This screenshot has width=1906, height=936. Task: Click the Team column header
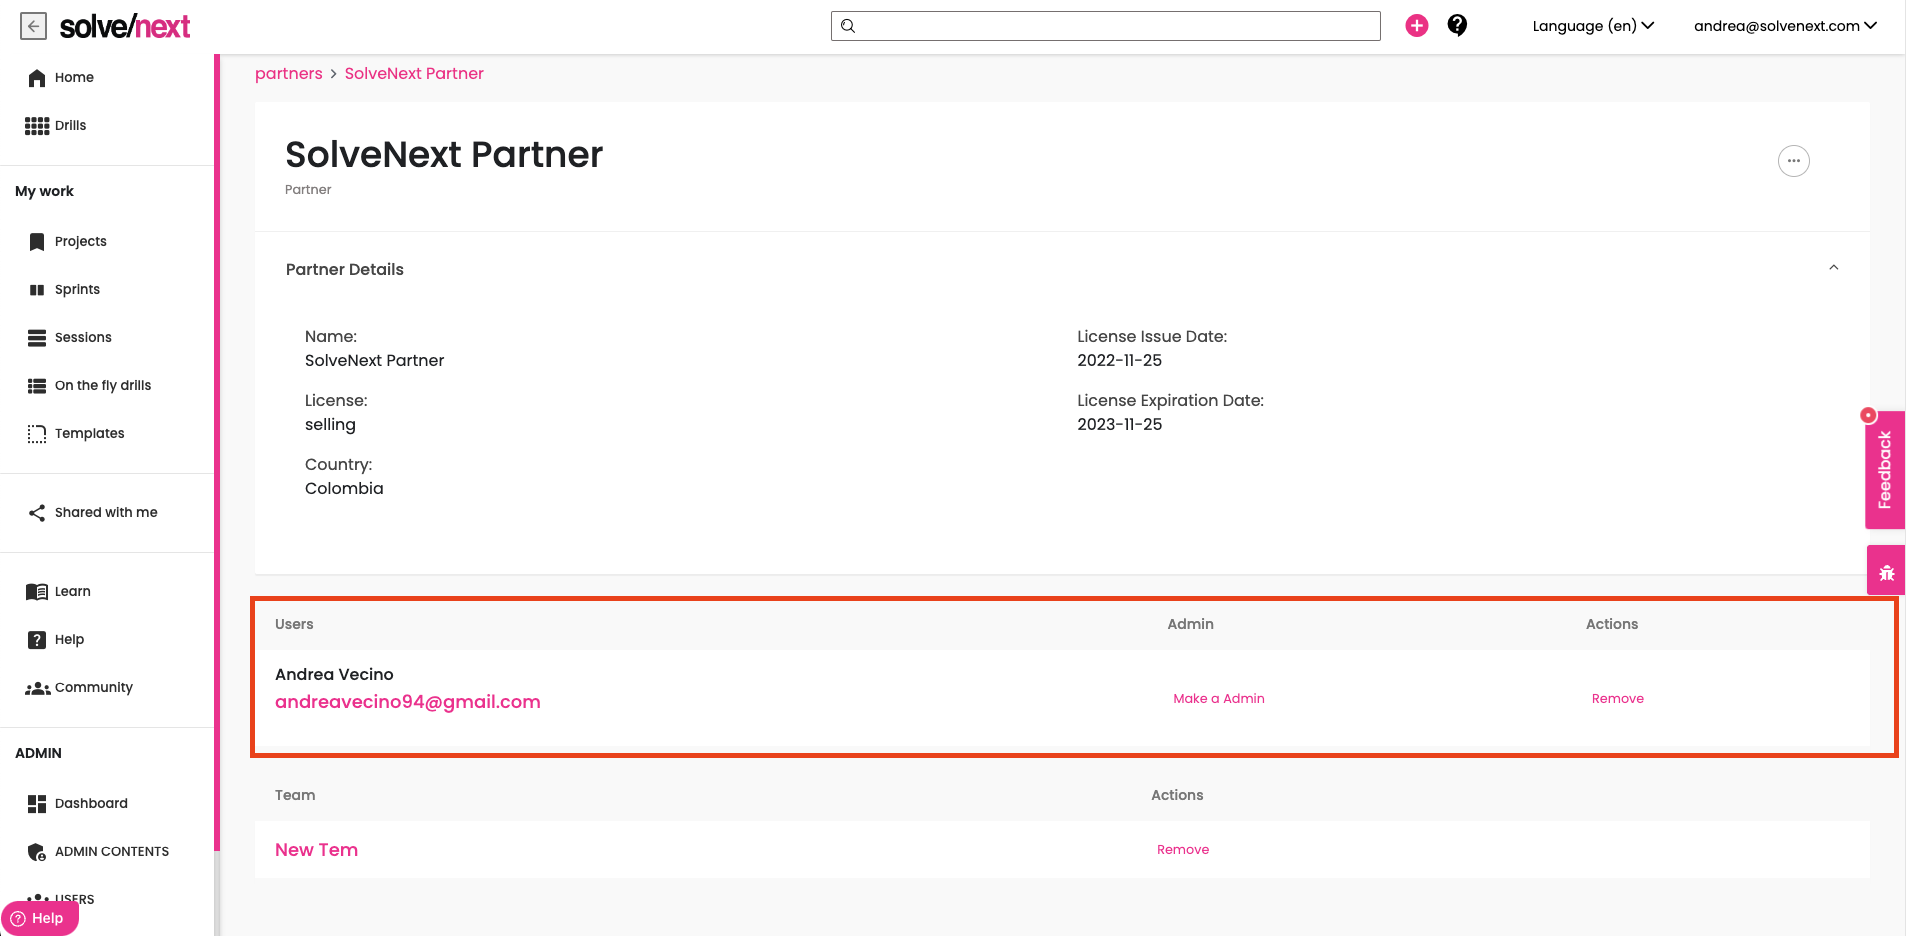tap(295, 795)
